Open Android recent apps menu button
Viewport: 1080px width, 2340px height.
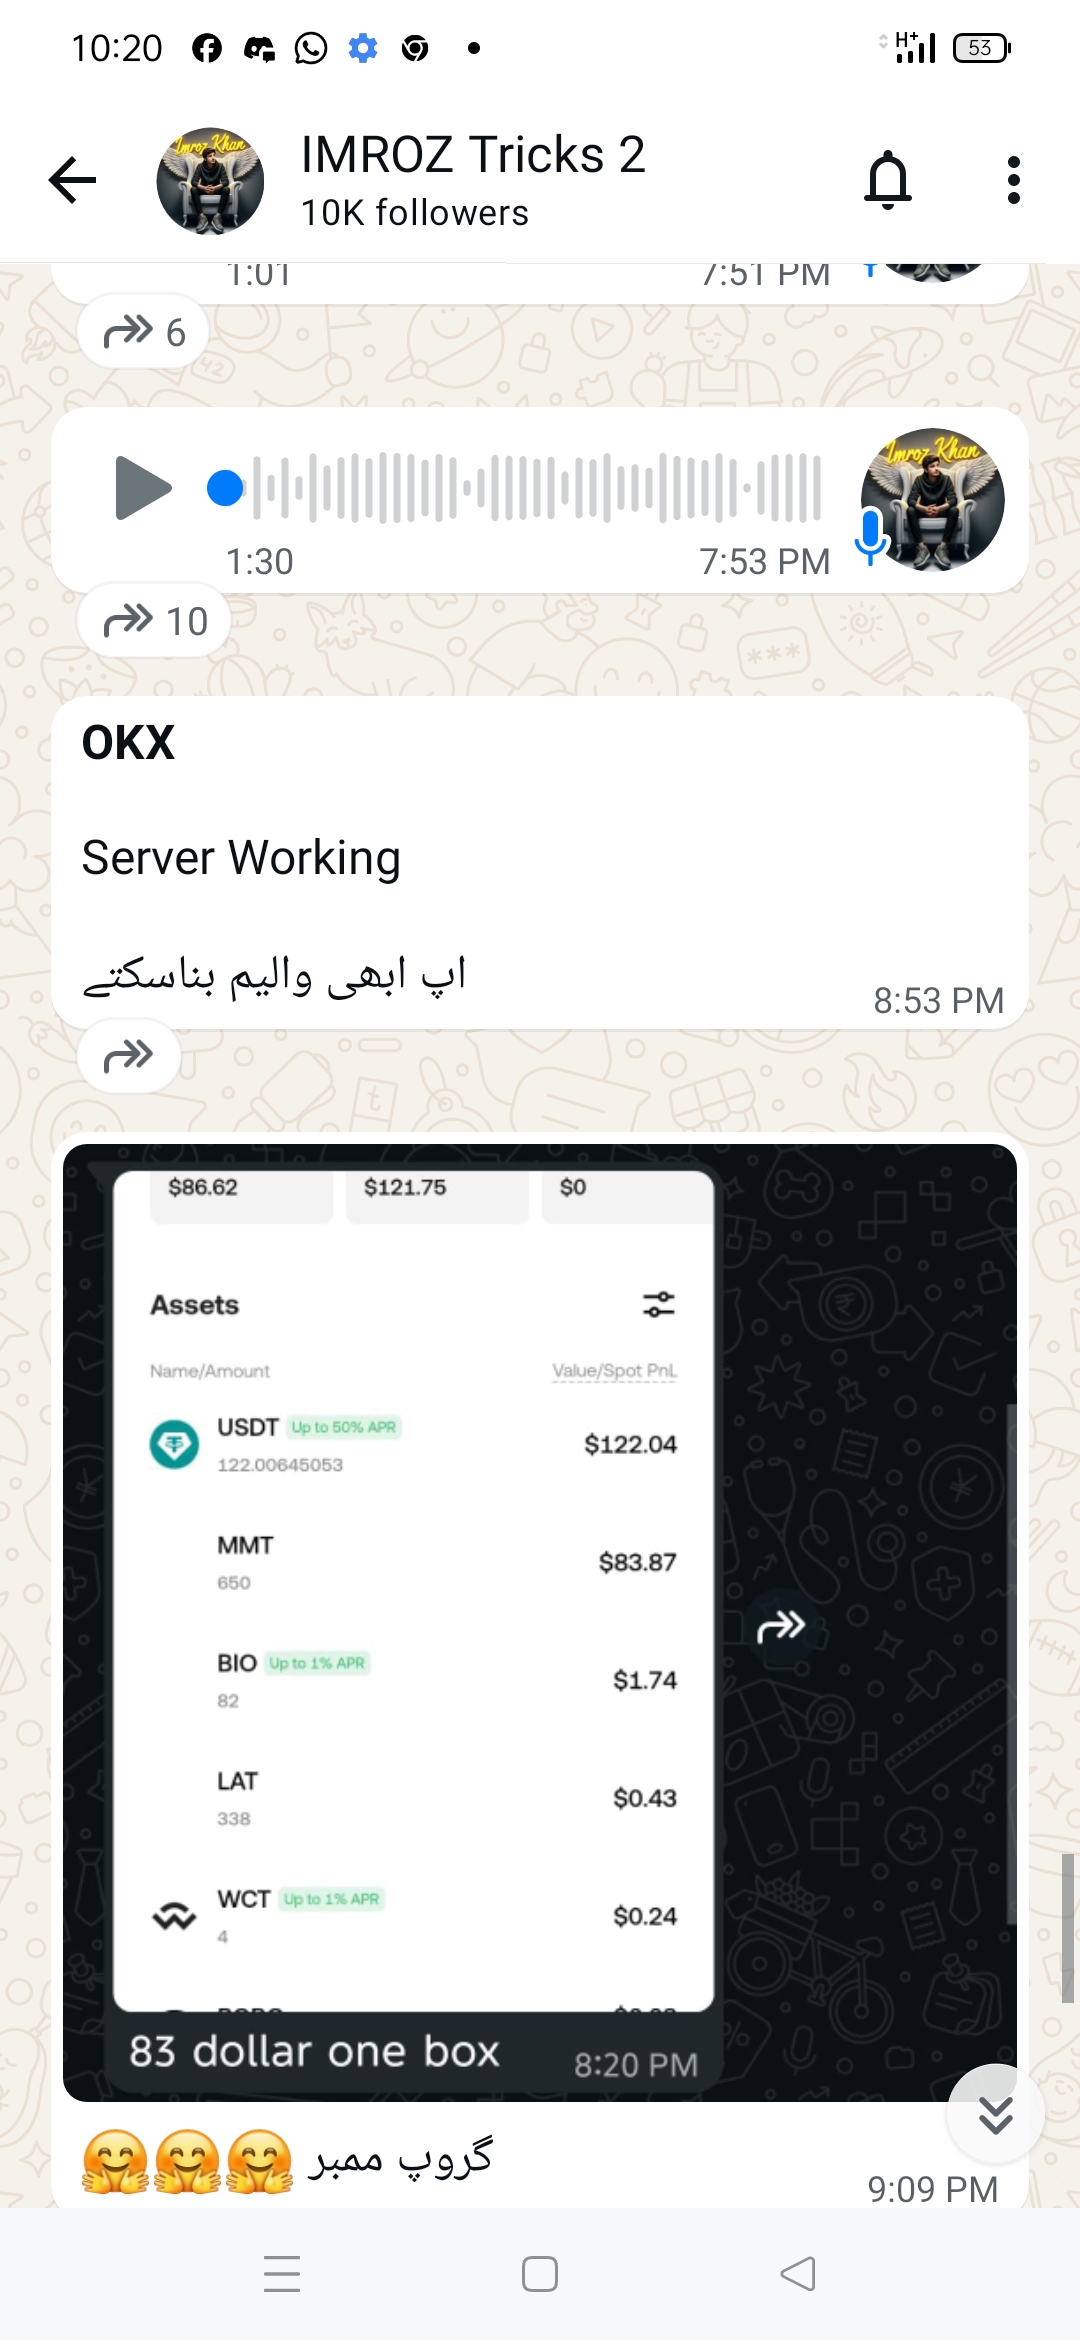pos(282,2273)
